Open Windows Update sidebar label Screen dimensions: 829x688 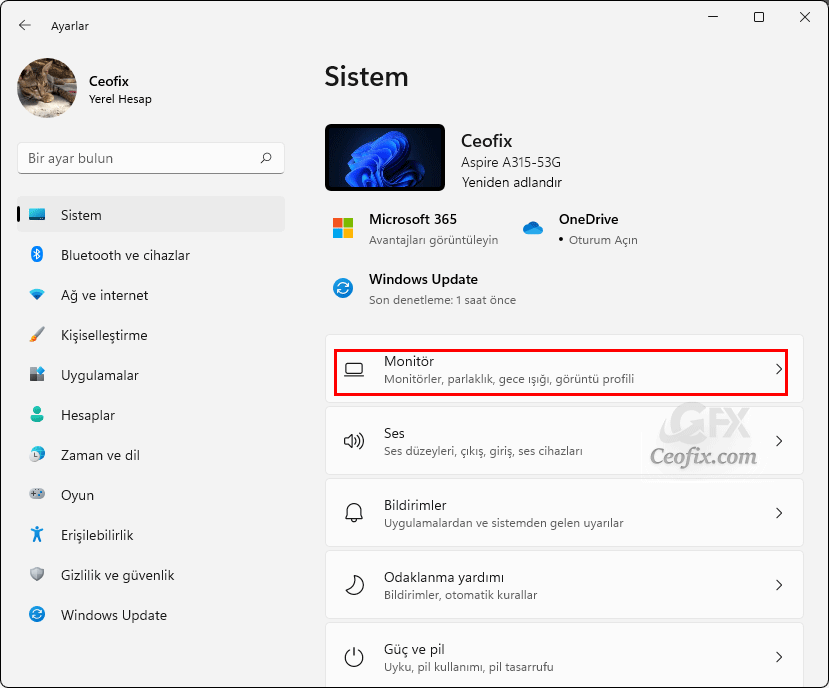tap(114, 615)
